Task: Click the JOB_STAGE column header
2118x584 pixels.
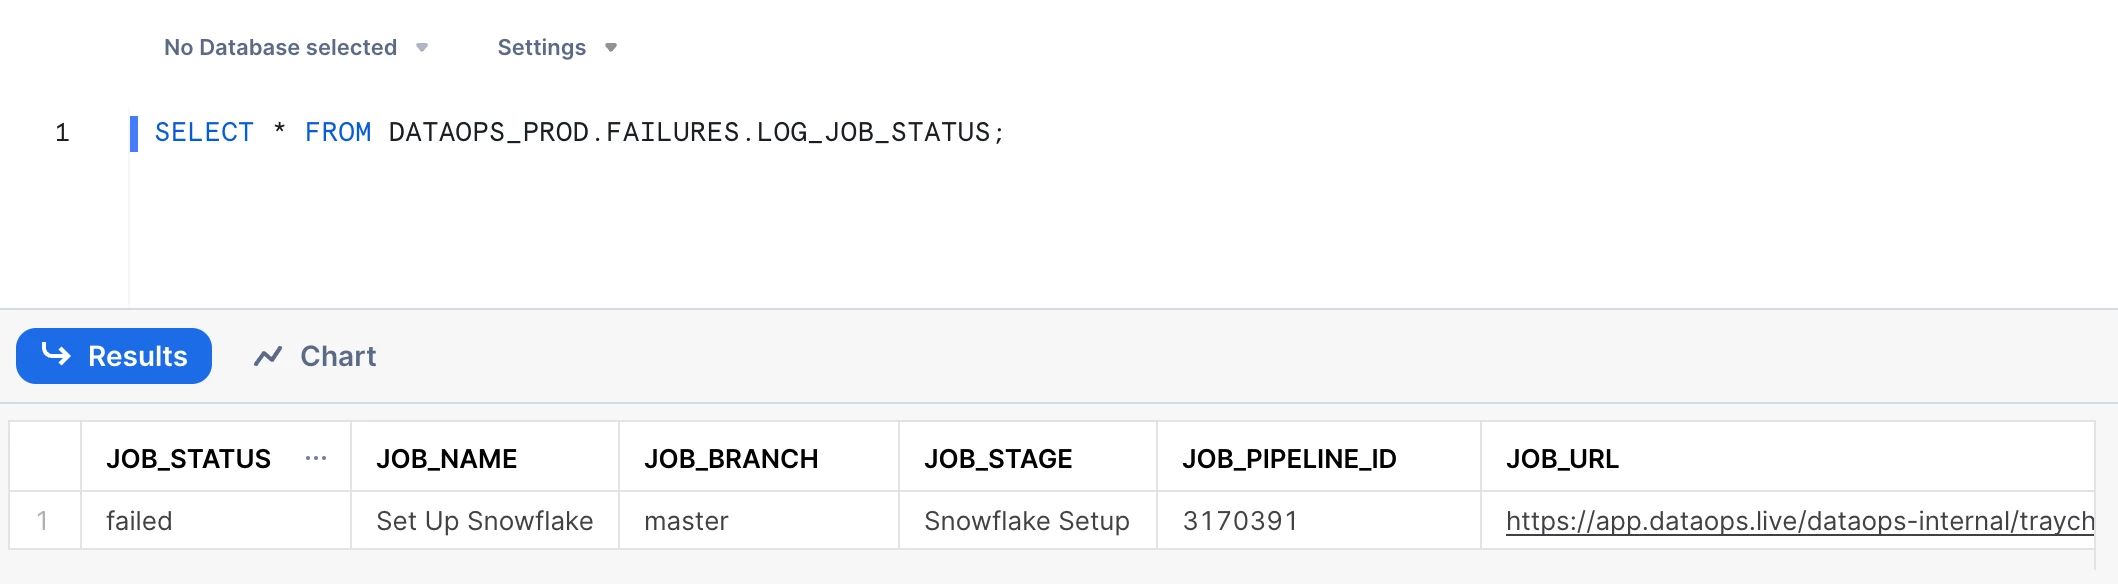Action: coord(998,458)
